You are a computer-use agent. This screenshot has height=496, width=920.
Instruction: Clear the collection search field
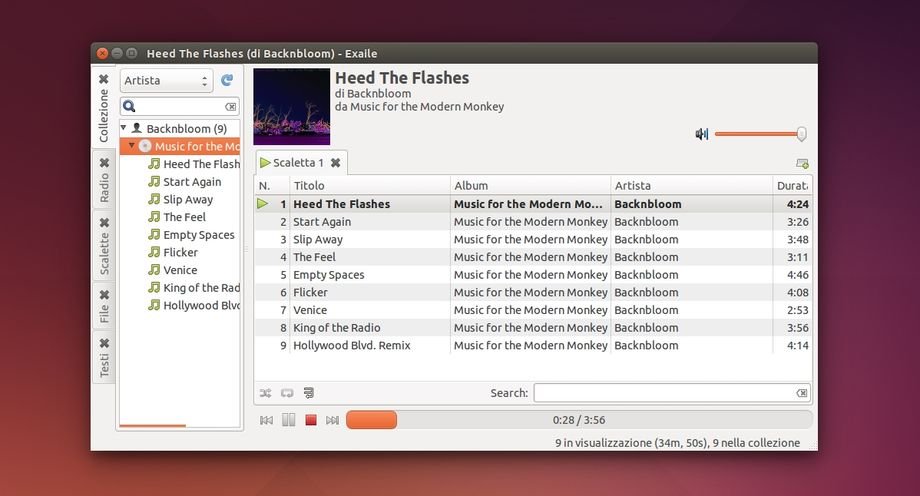(x=231, y=106)
